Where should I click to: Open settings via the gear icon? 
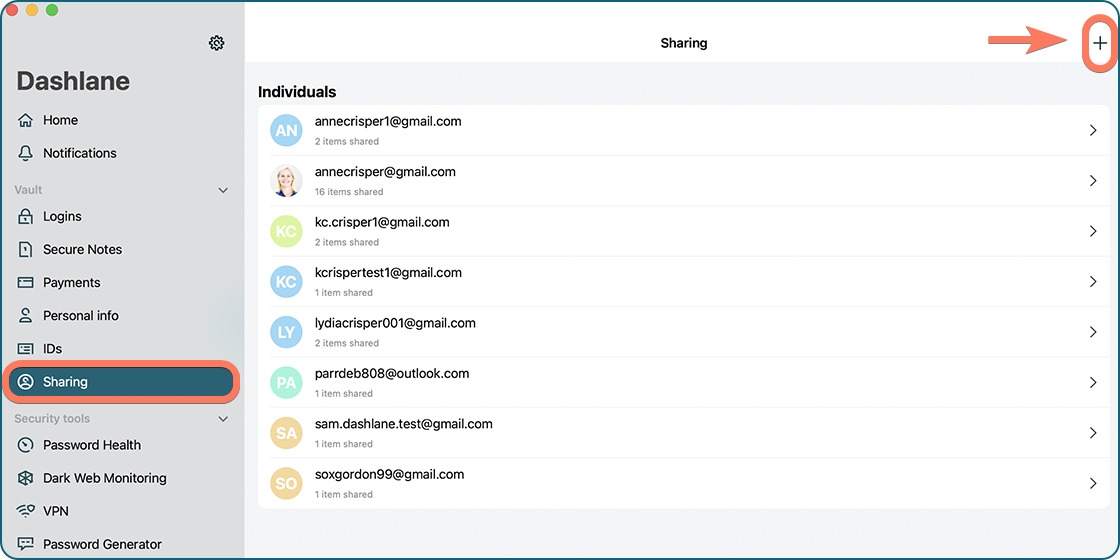click(216, 43)
